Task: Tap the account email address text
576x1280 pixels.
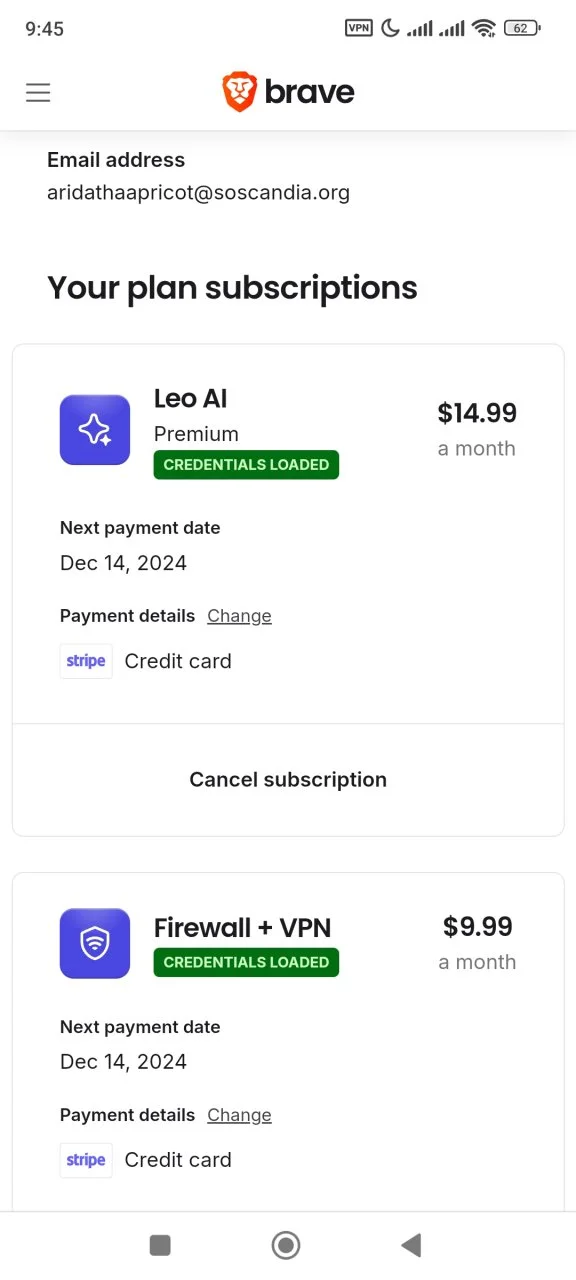Action: coord(198,193)
